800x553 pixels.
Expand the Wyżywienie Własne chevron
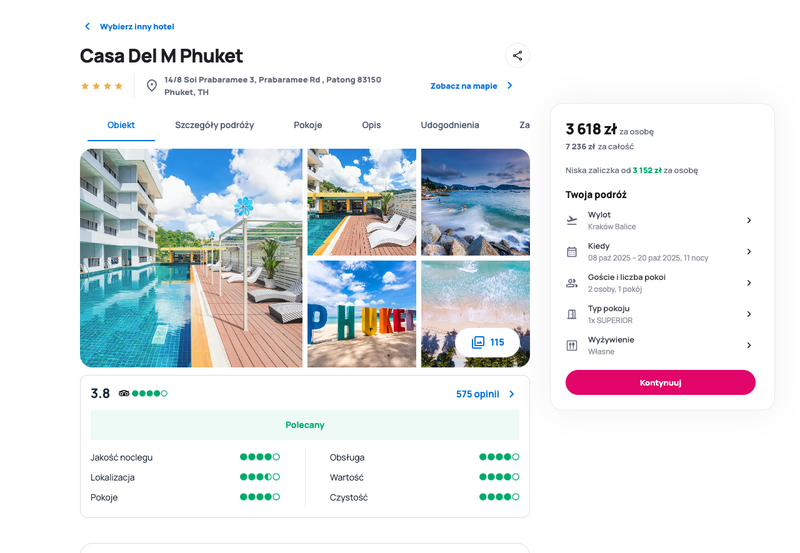749,345
